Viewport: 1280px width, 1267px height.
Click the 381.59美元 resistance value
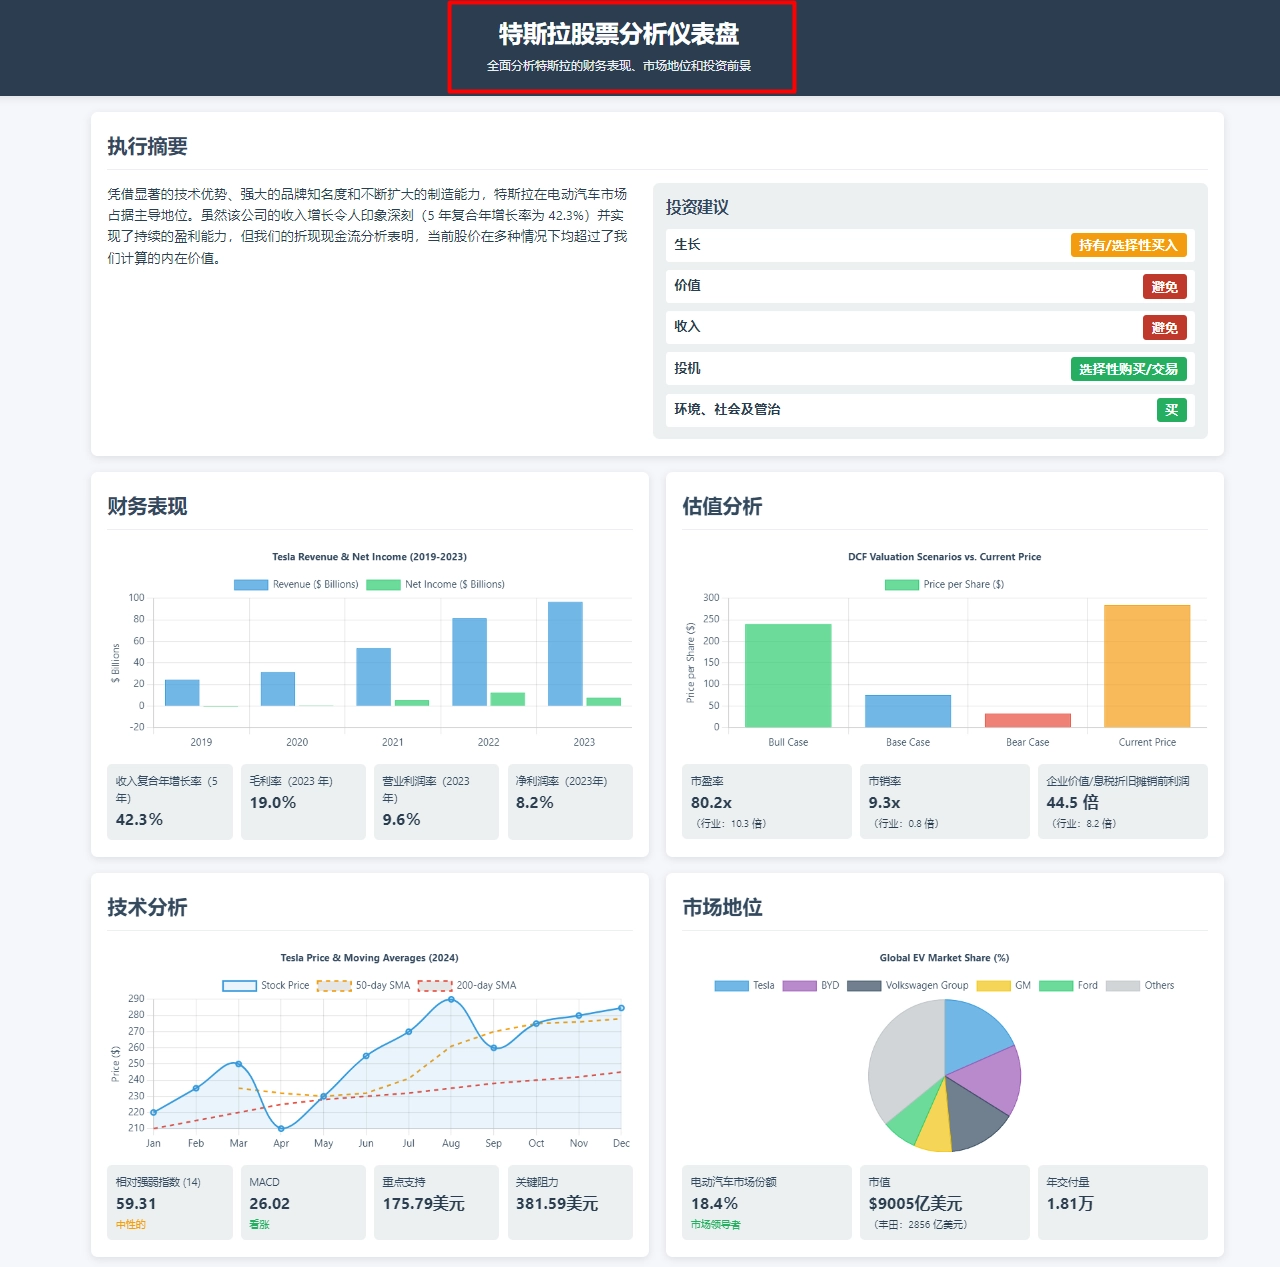click(x=557, y=1204)
